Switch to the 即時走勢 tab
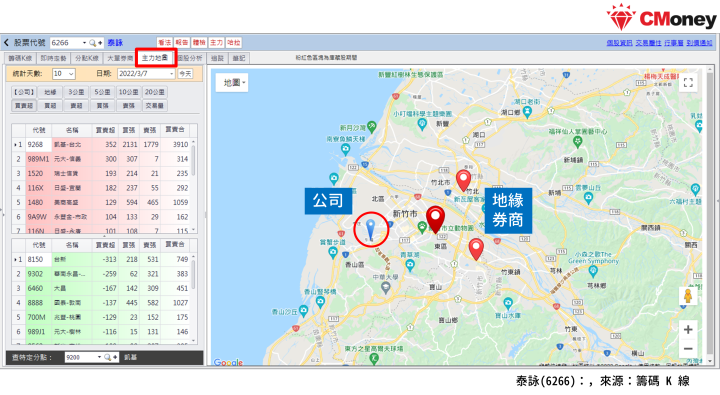 pos(54,58)
